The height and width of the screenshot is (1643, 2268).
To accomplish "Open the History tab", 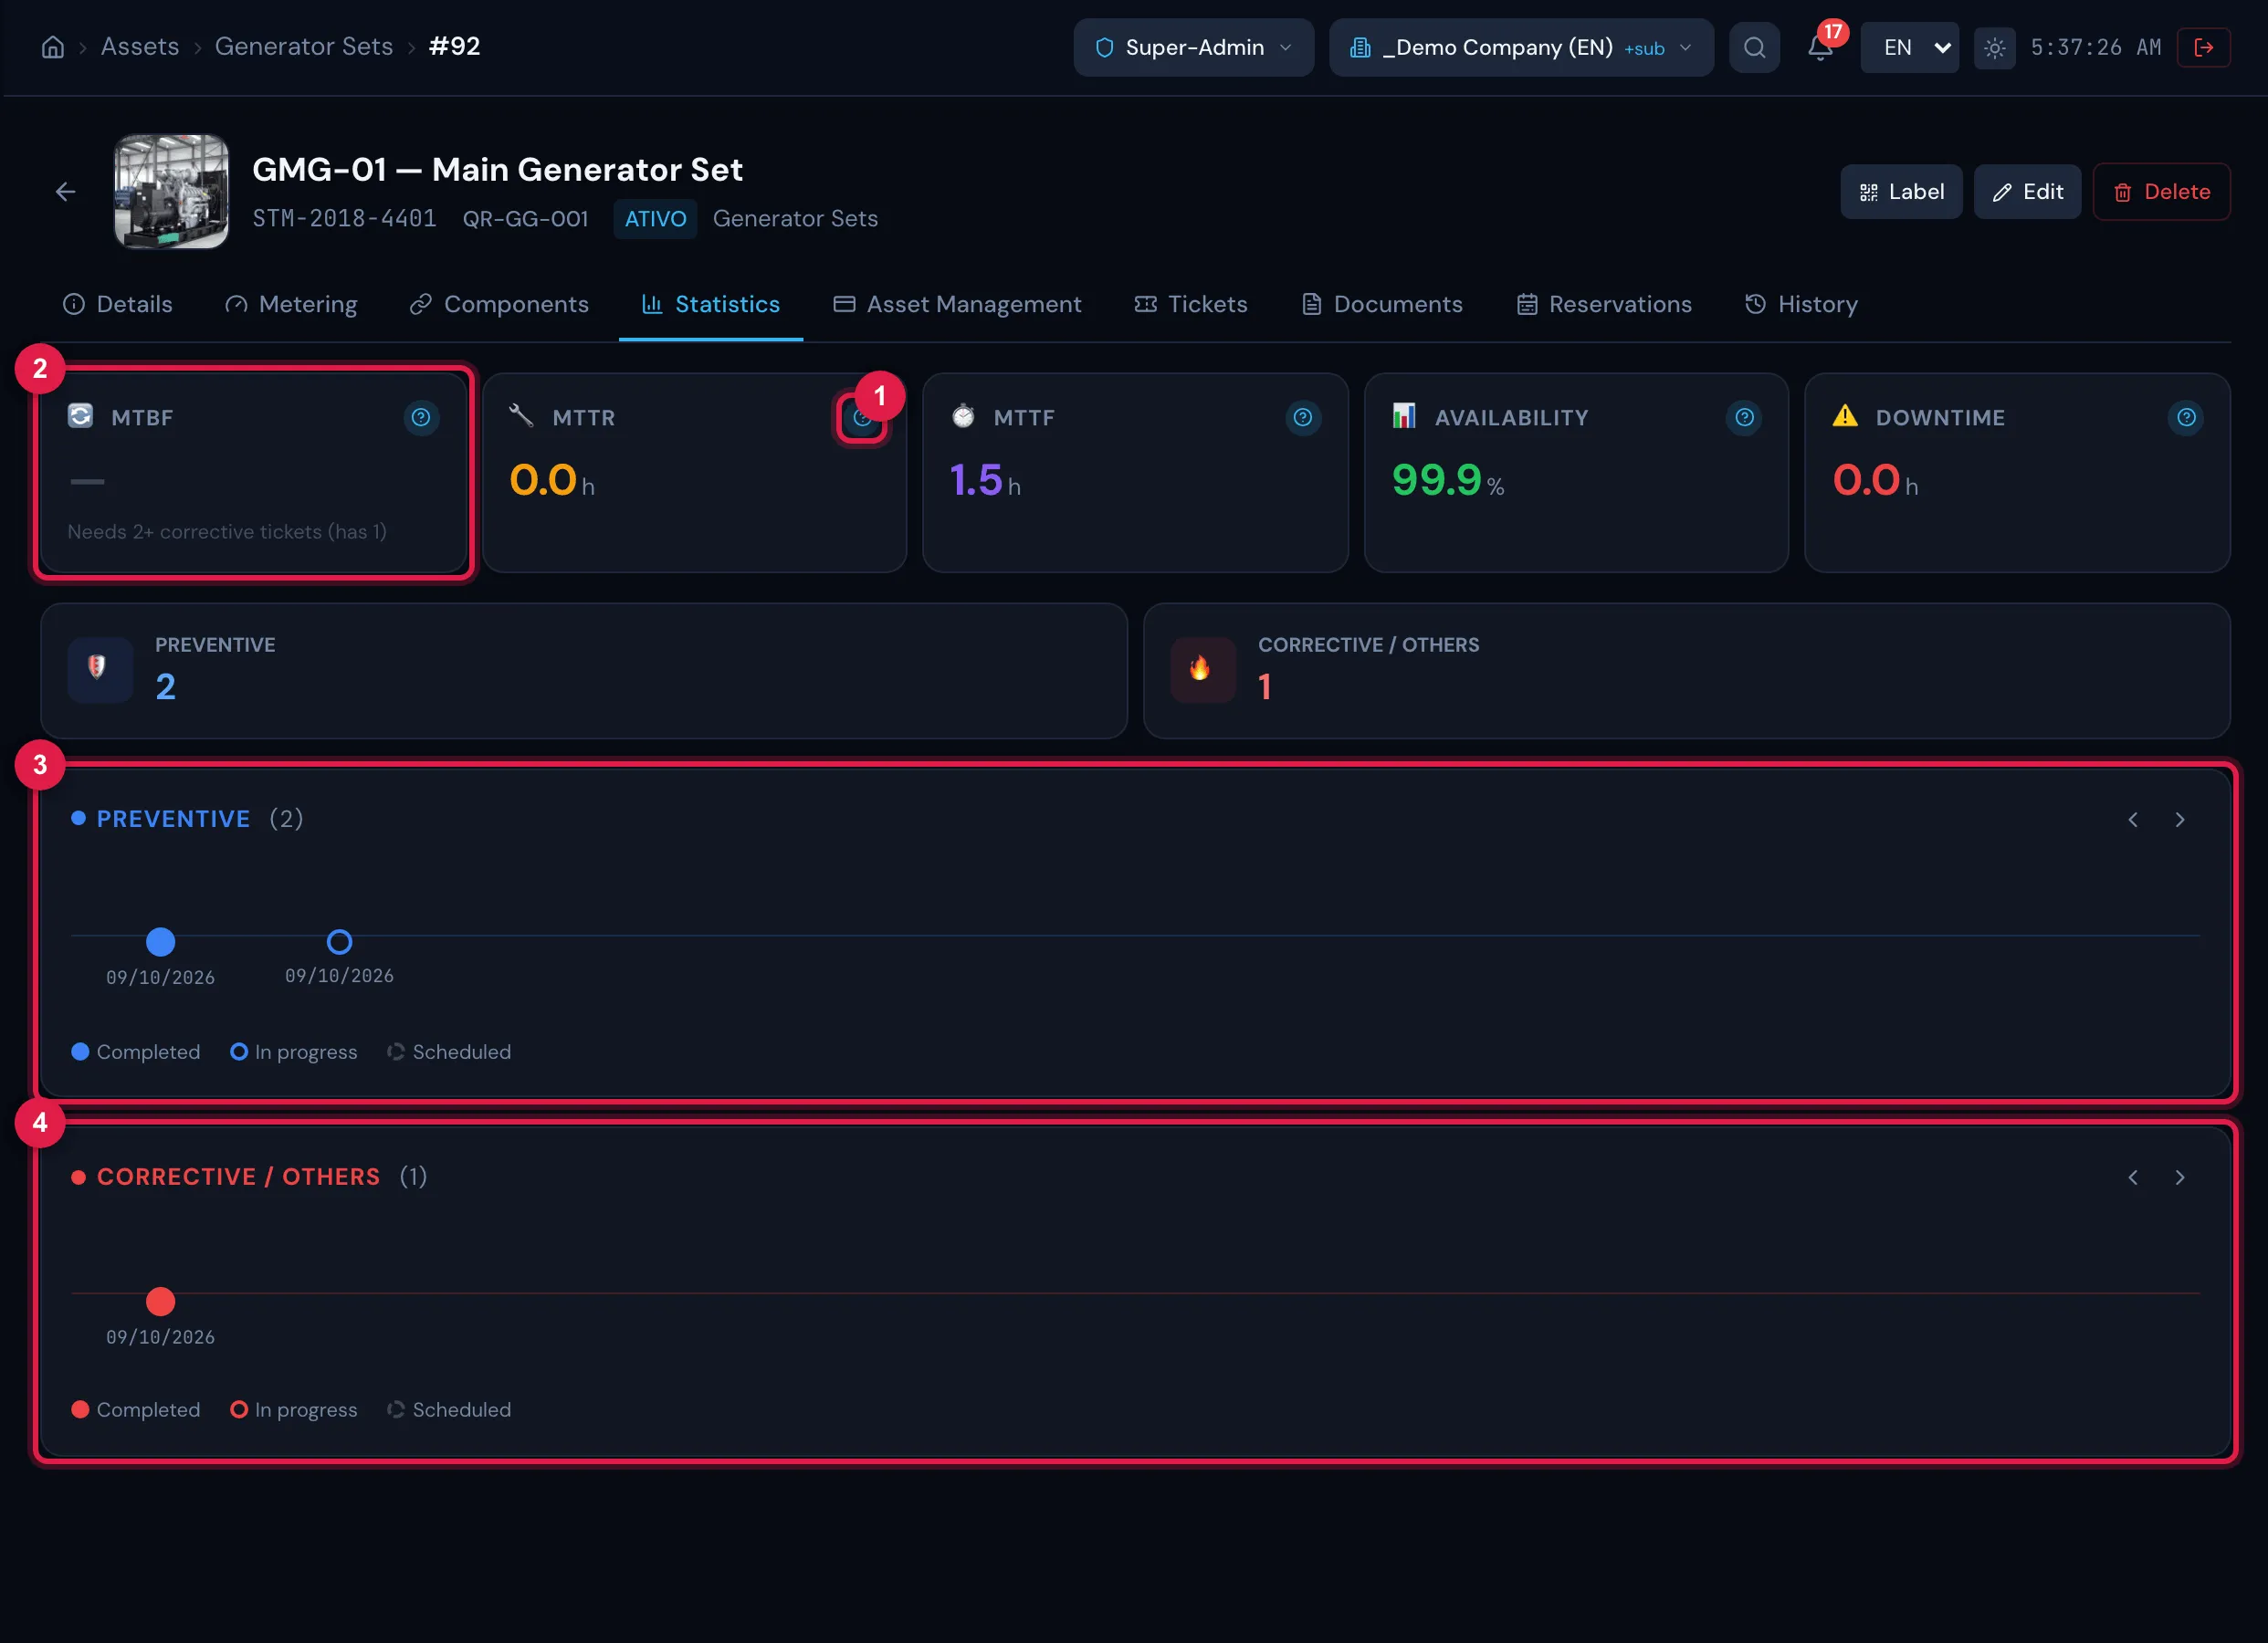I will click(x=1800, y=304).
